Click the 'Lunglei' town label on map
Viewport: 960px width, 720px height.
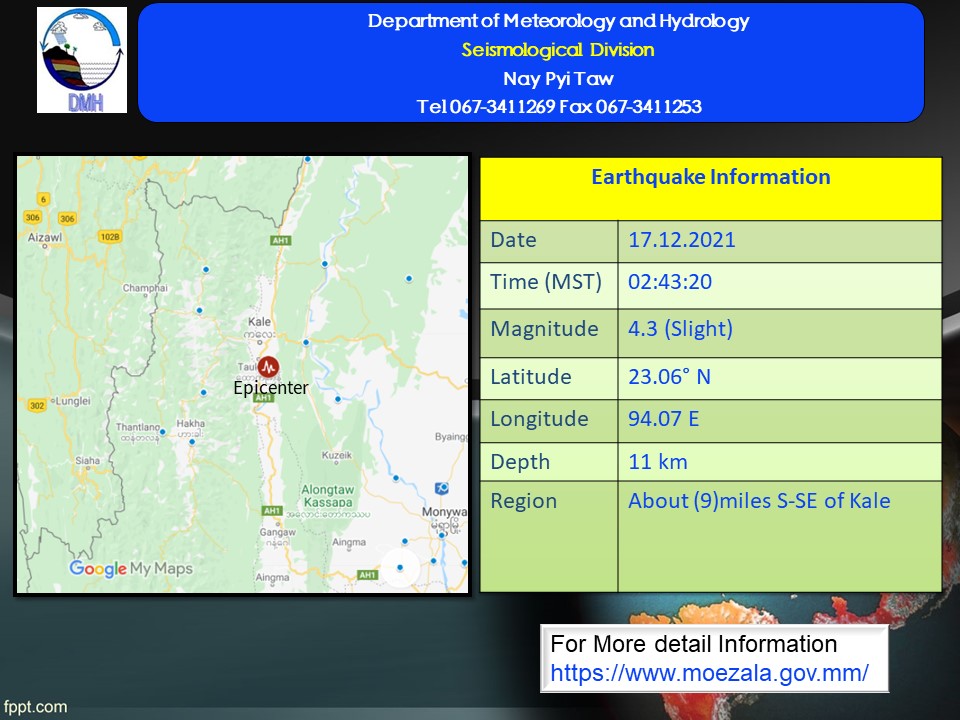[73, 401]
